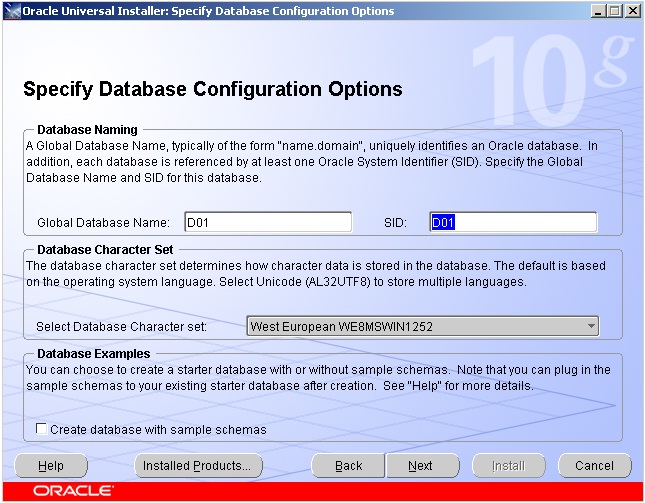Maximize the installer window
The height and width of the screenshot is (503, 645).
[x=614, y=11]
